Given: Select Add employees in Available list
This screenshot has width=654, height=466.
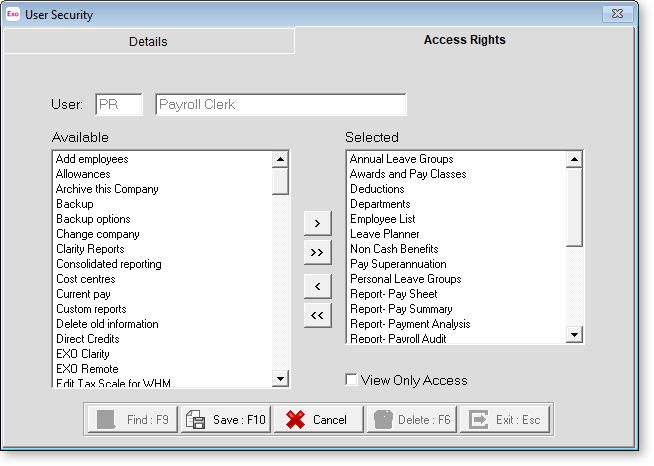Looking at the screenshot, I should (x=92, y=159).
